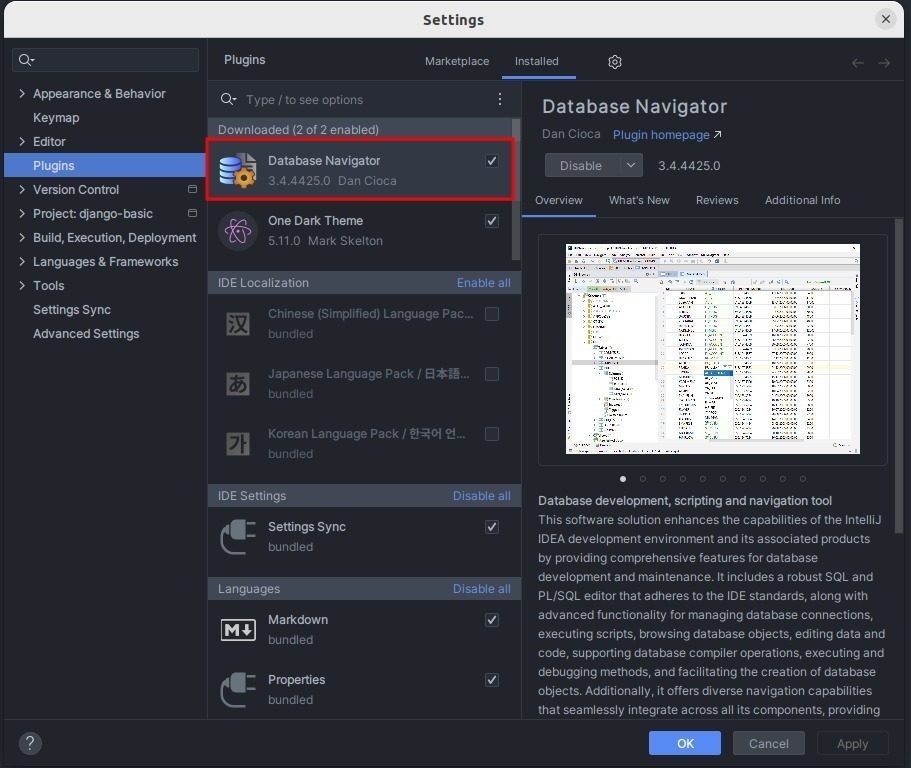
Task: Open the Additional Info tab
Action: point(802,200)
